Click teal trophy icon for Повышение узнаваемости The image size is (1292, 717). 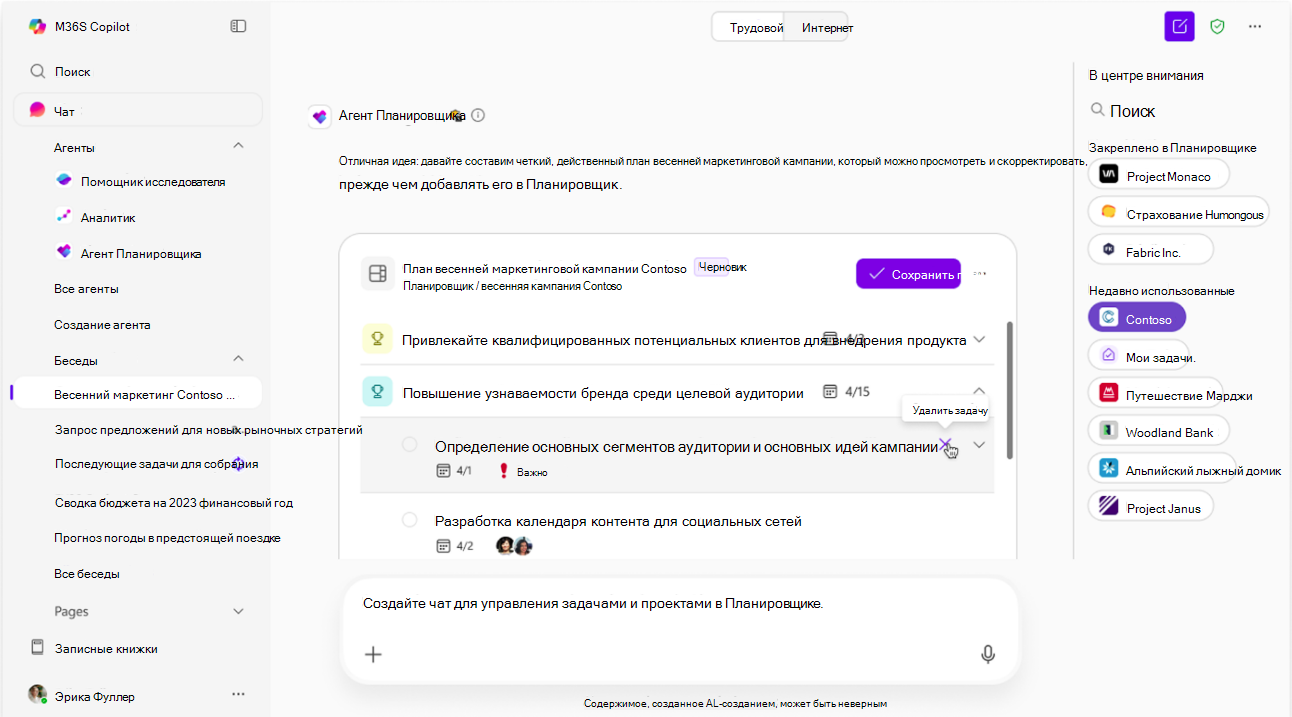(377, 392)
